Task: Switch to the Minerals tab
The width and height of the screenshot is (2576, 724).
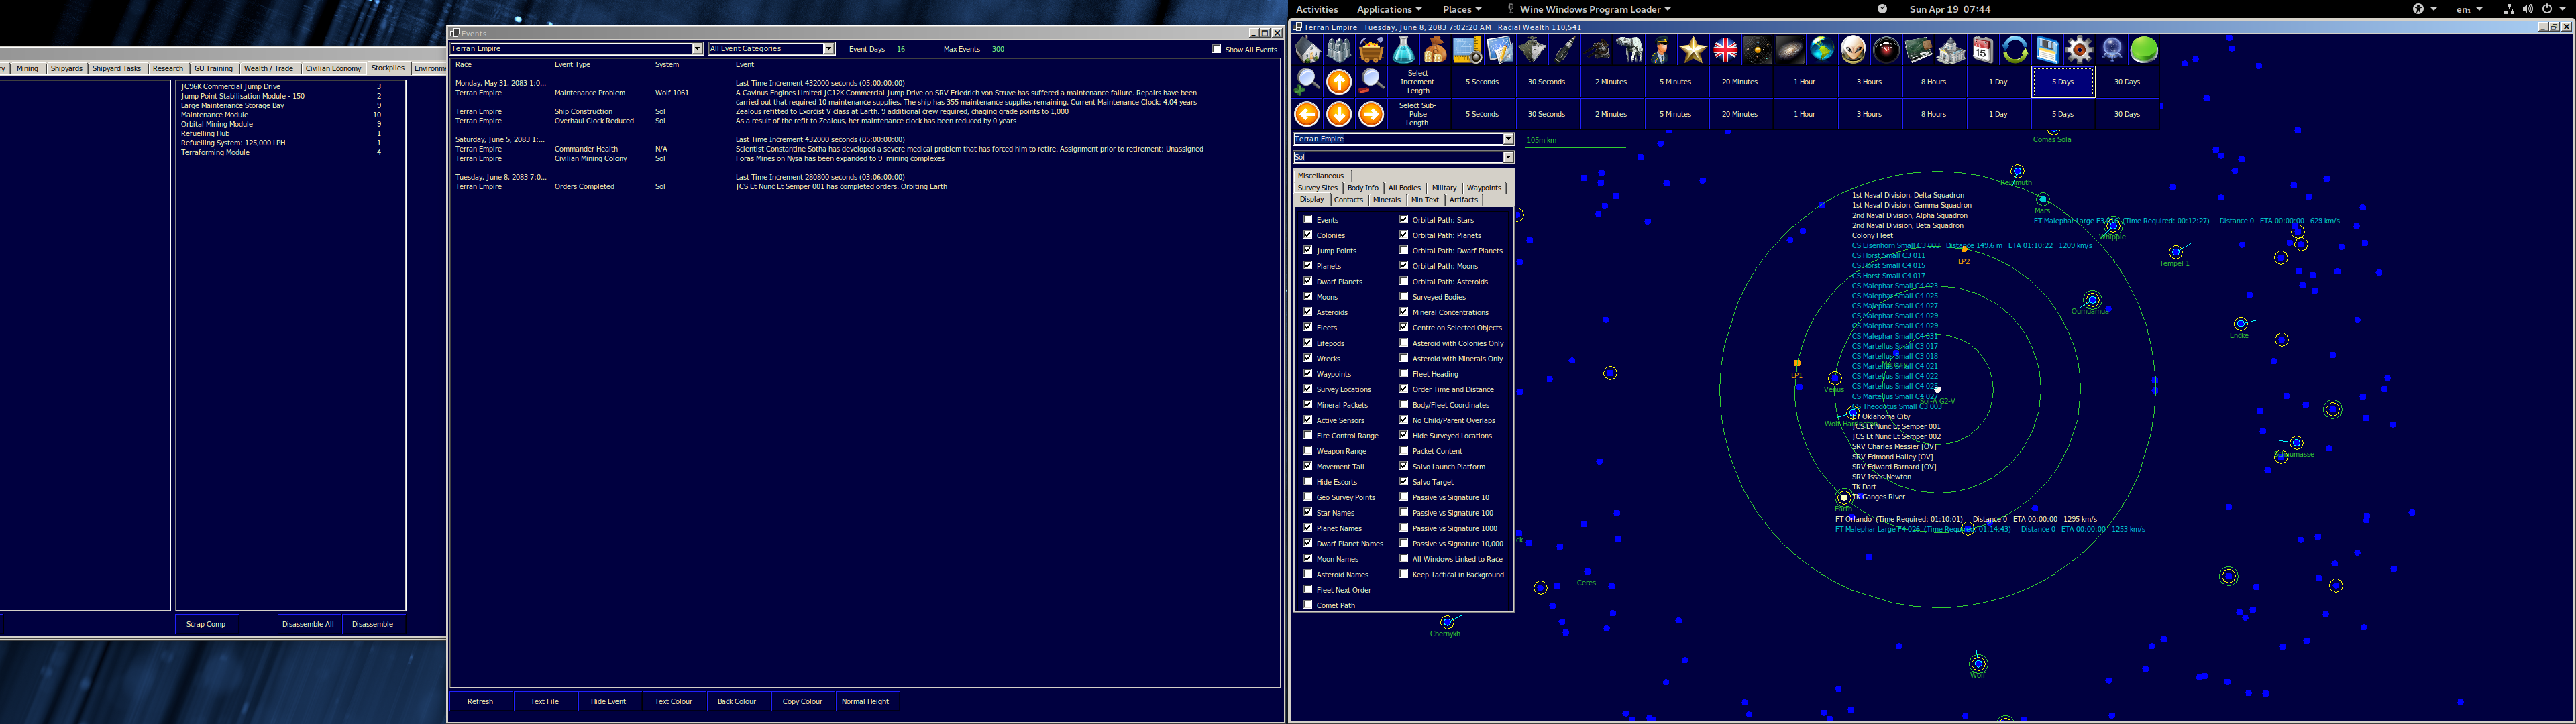Action: point(1387,200)
